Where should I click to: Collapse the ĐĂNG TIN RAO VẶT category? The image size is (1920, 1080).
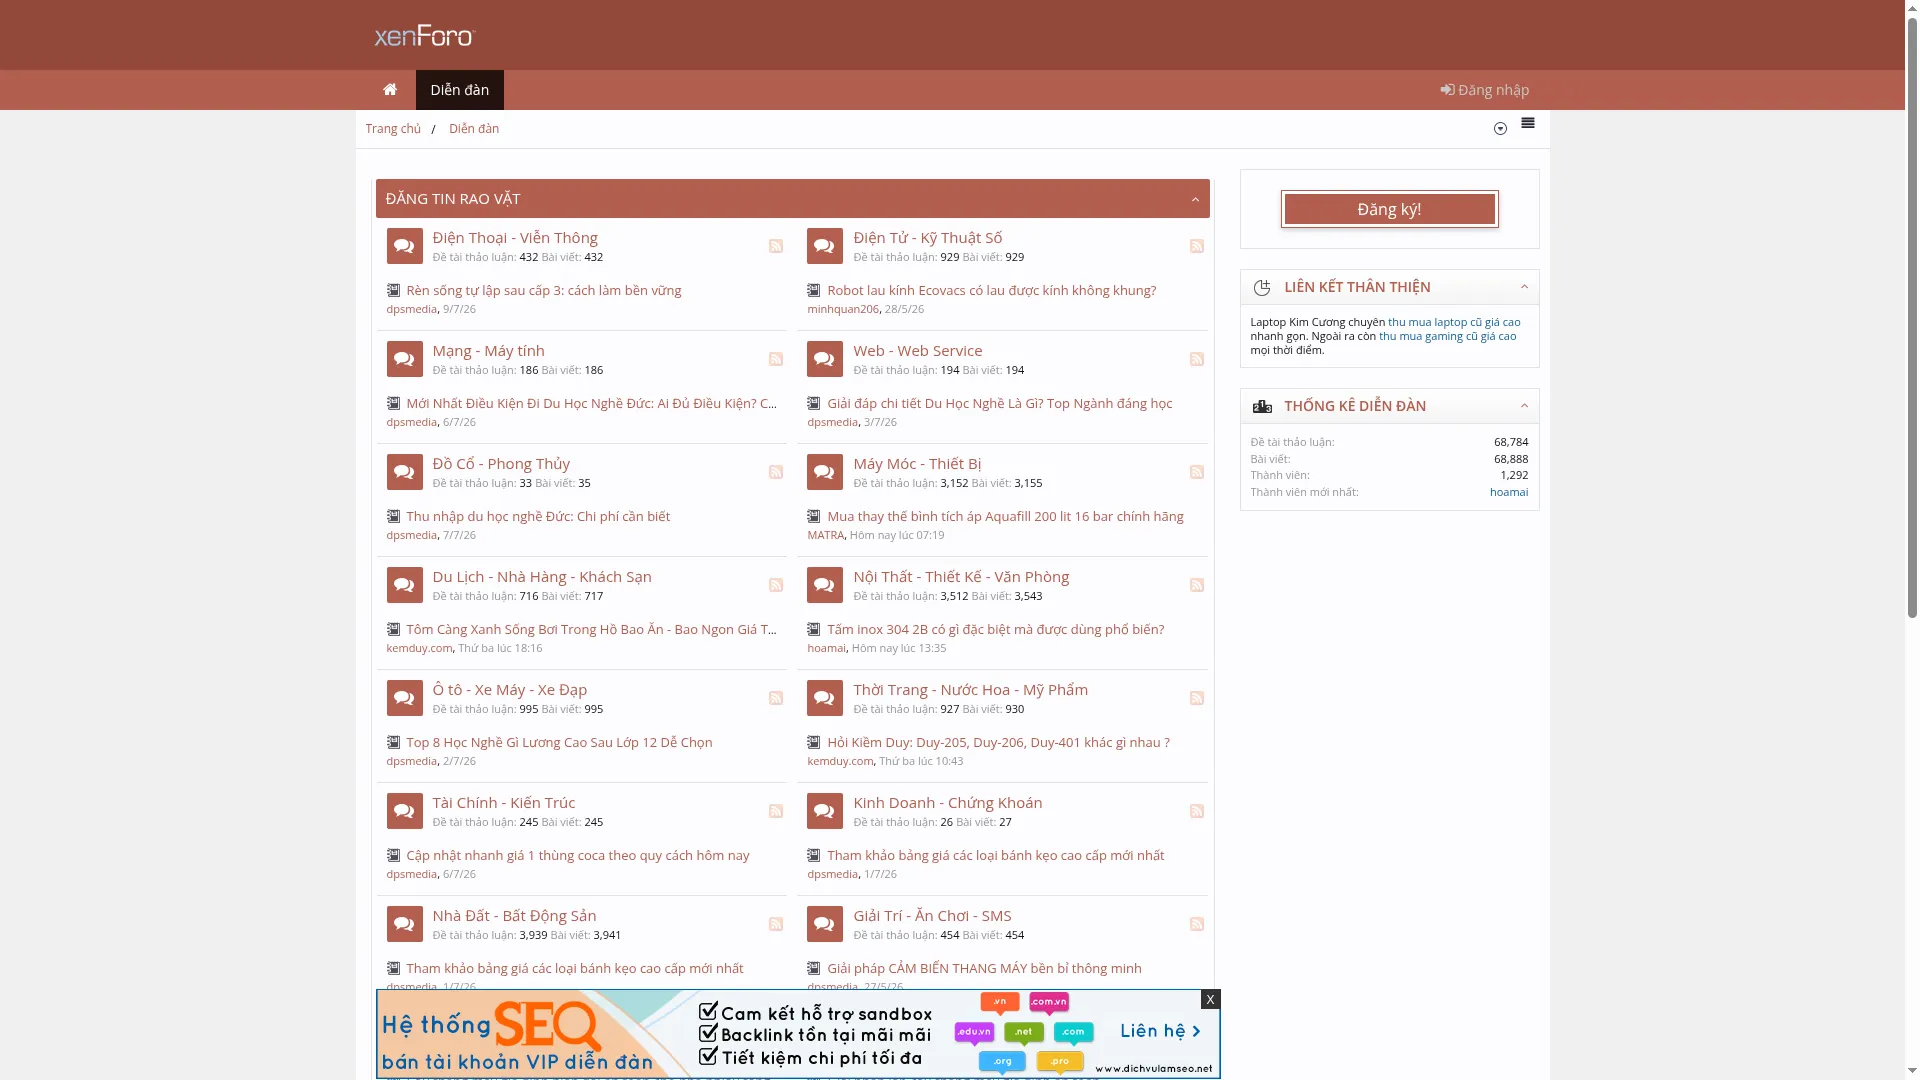[1195, 199]
